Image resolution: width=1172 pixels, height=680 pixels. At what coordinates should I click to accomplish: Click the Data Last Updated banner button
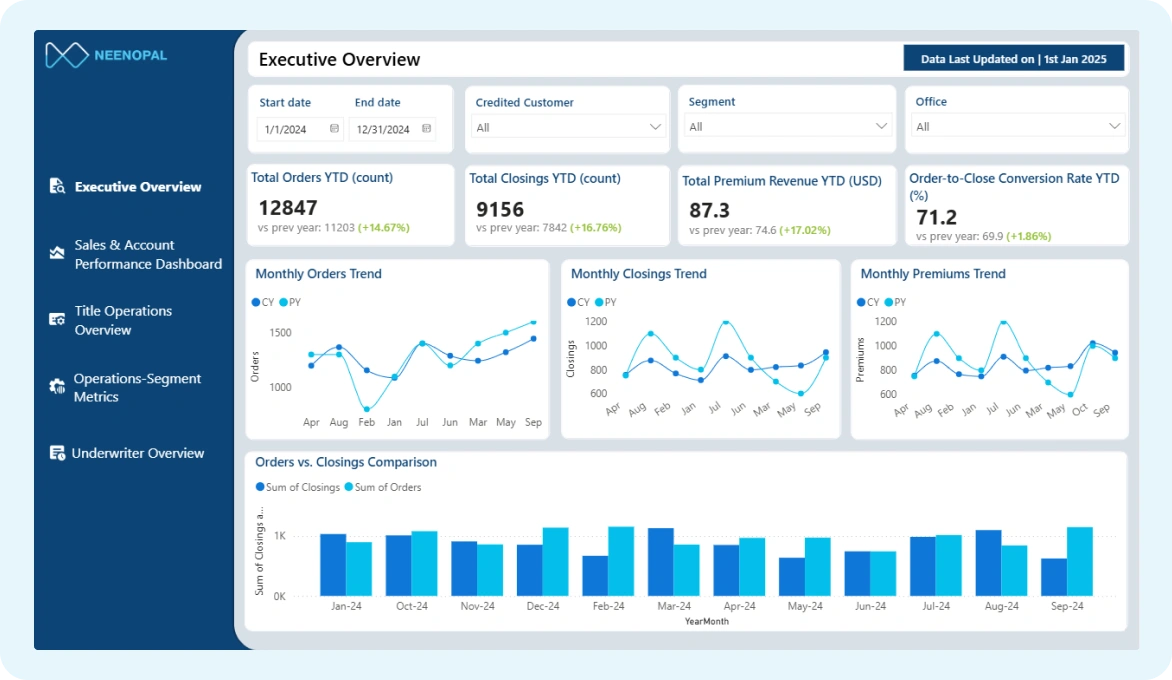coord(1014,59)
